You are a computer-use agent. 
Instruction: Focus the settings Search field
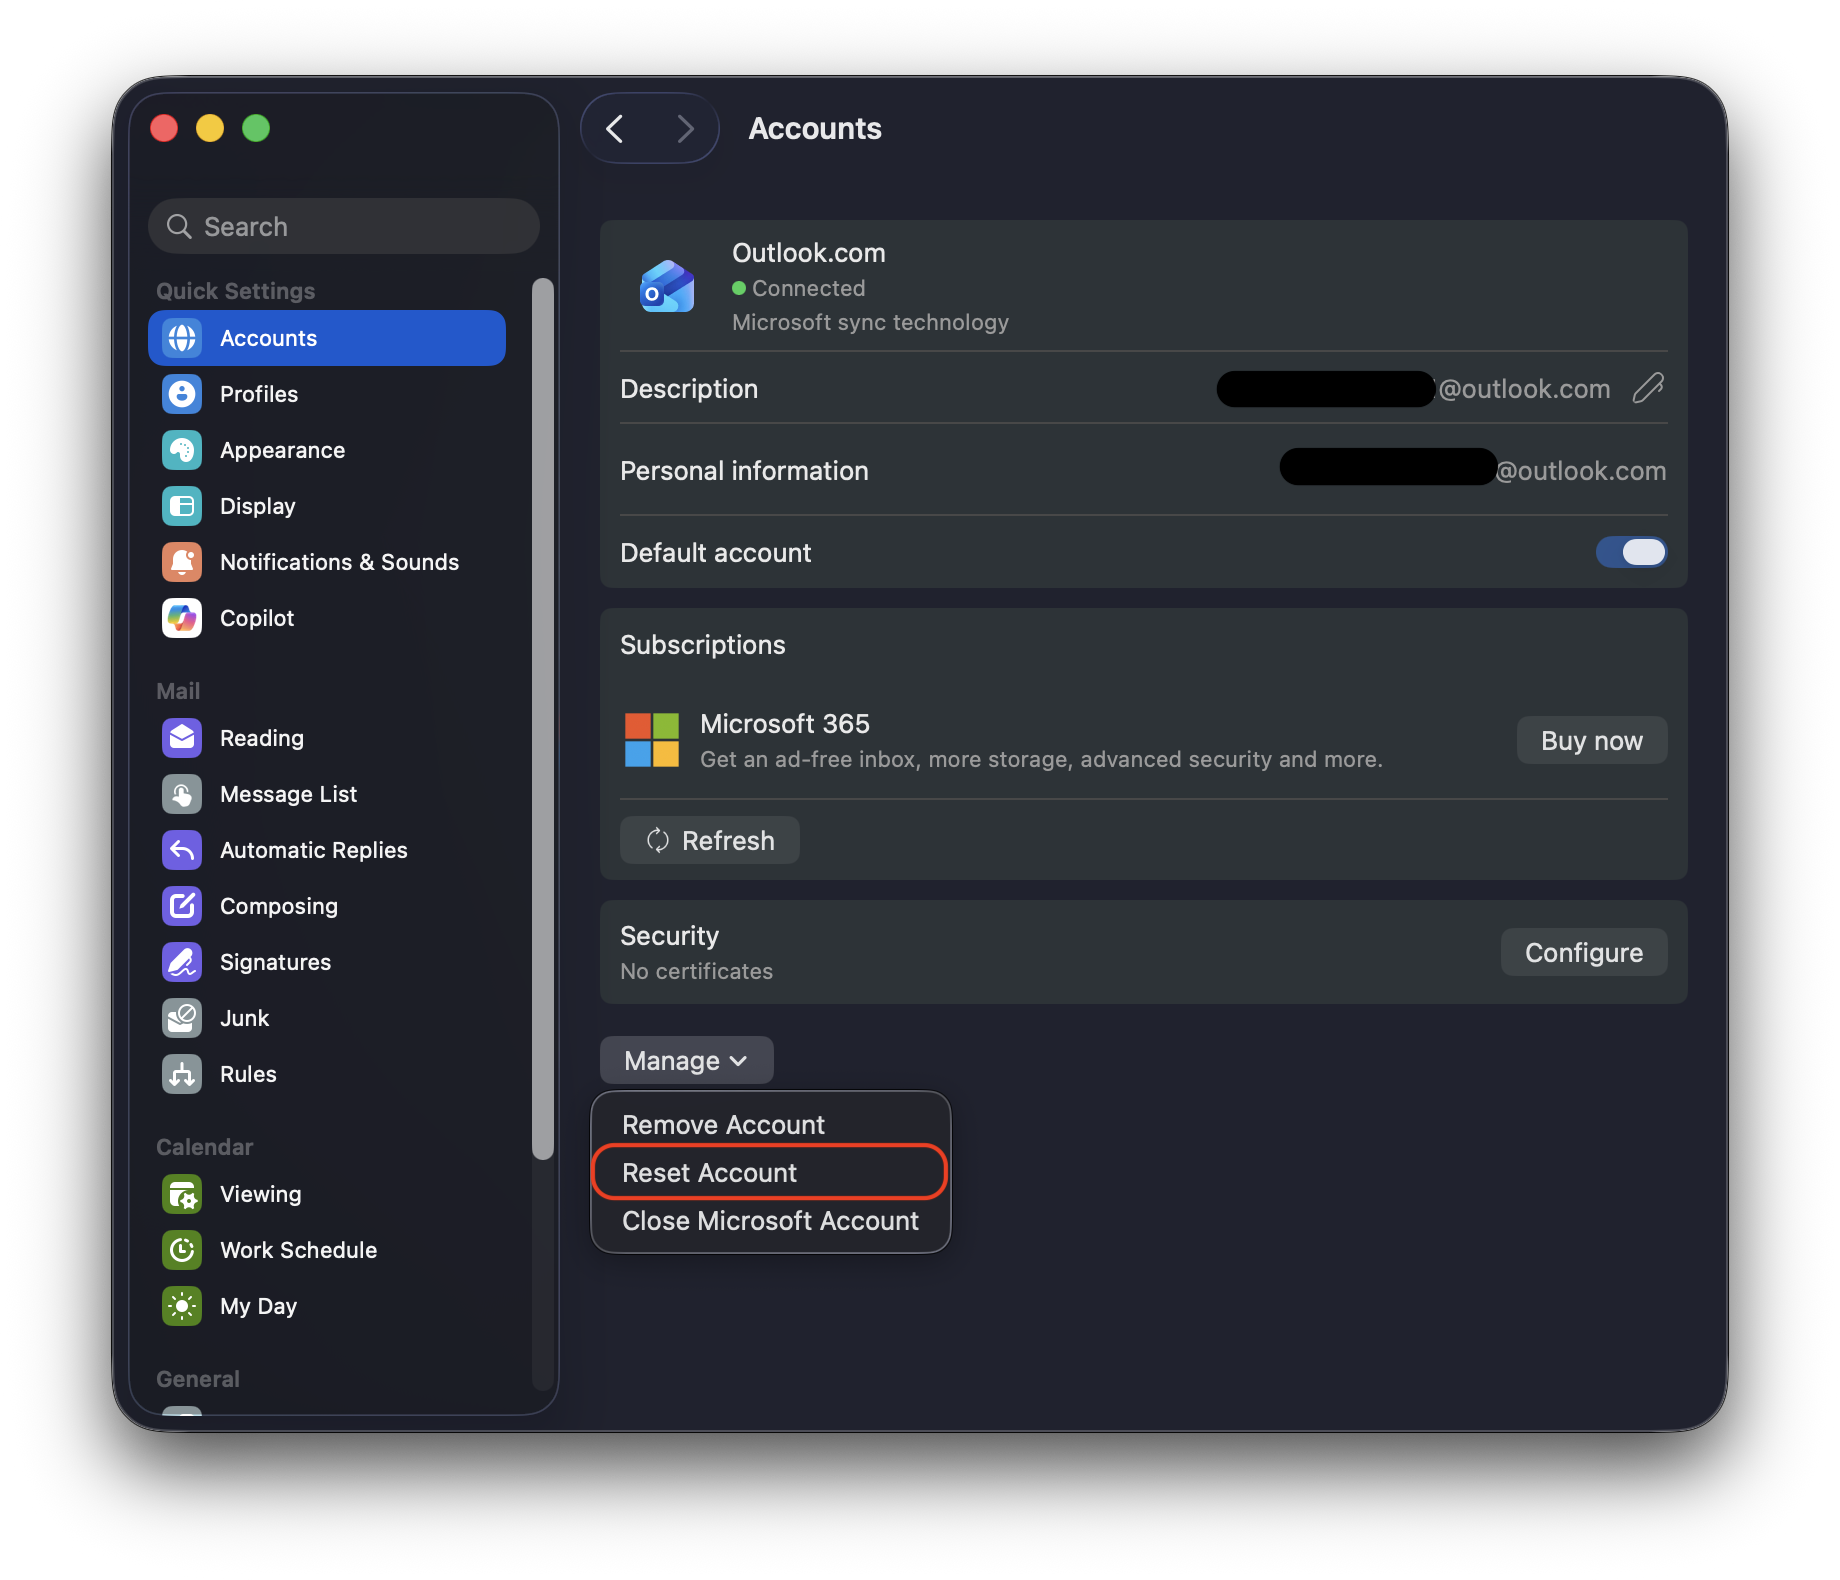click(x=343, y=227)
